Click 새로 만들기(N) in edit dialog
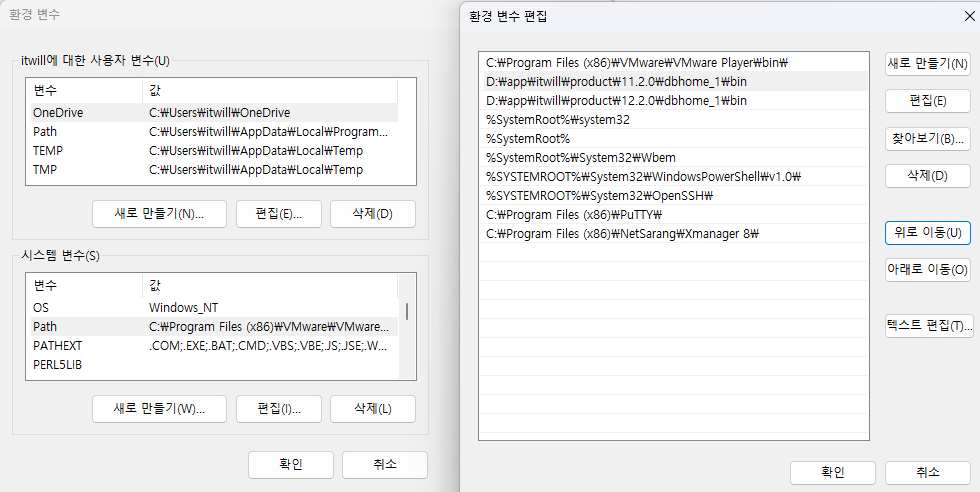Viewport: 980px width, 492px height. click(x=928, y=64)
